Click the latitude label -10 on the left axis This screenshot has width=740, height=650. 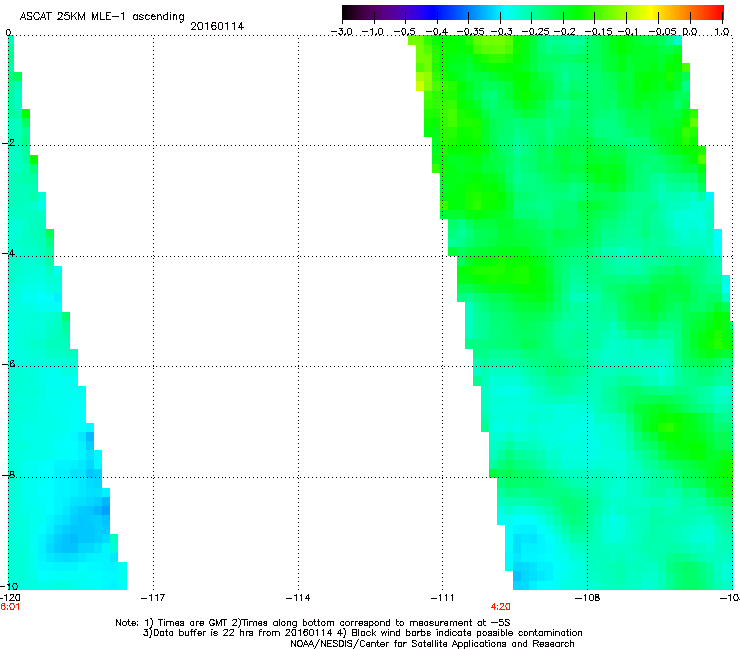pyautogui.click(x=9, y=586)
